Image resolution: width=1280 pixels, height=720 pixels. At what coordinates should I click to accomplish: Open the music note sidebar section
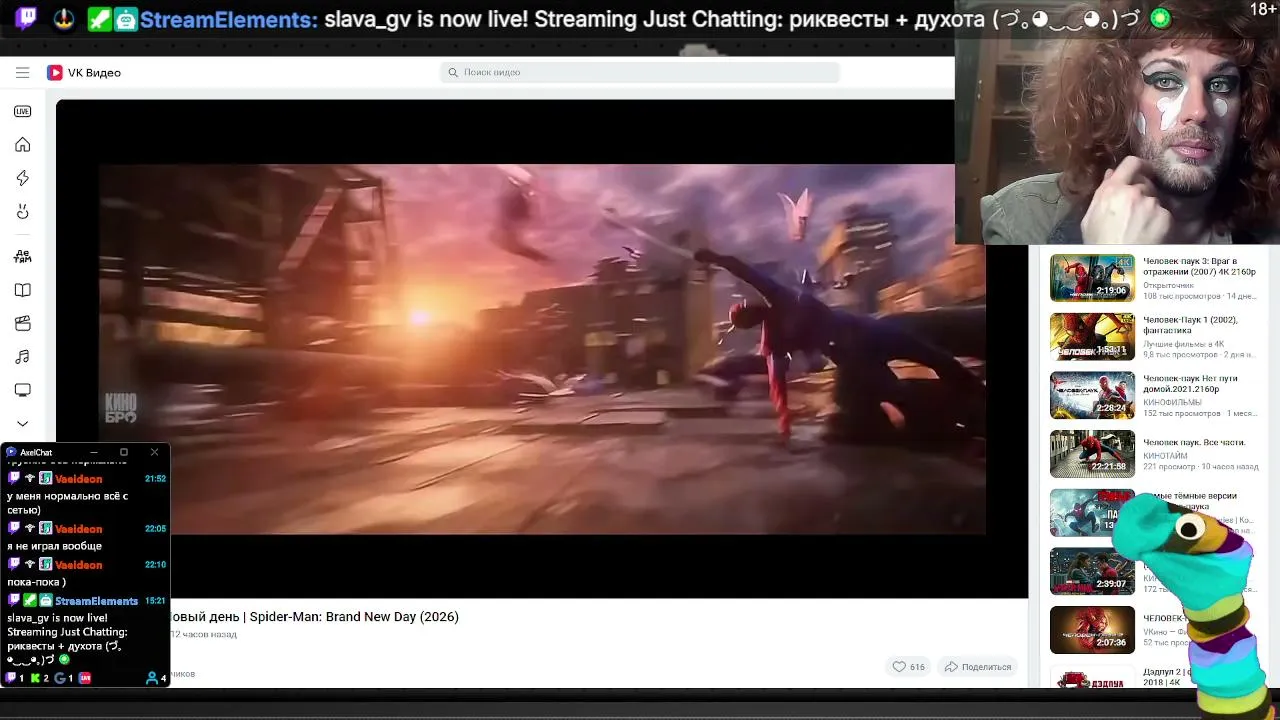[x=22, y=357]
